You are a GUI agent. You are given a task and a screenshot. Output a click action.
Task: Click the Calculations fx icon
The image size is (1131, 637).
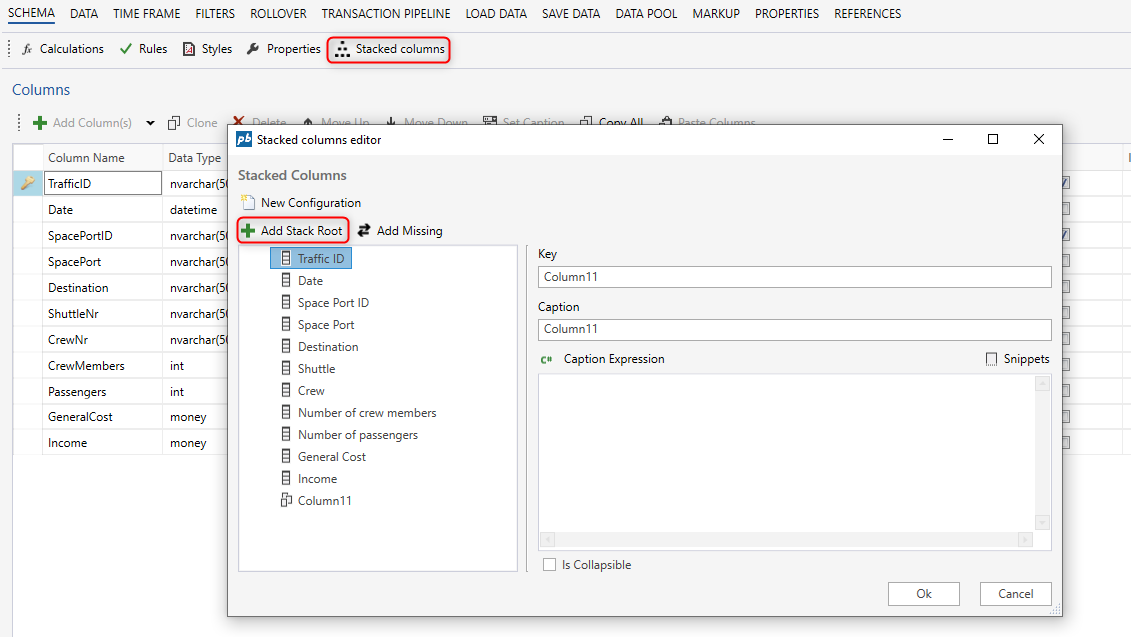tap(27, 49)
